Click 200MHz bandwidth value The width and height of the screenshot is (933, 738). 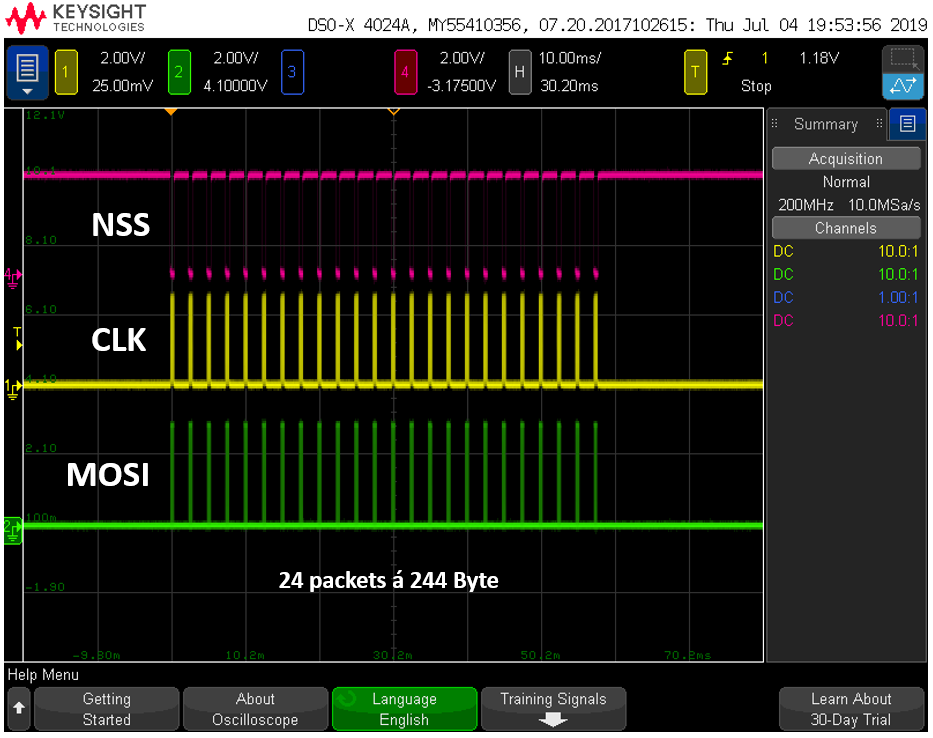tap(806, 205)
